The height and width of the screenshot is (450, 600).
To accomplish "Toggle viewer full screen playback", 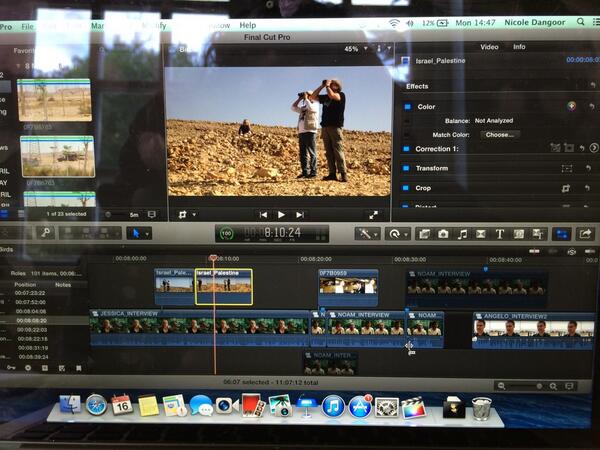I will [x=373, y=215].
